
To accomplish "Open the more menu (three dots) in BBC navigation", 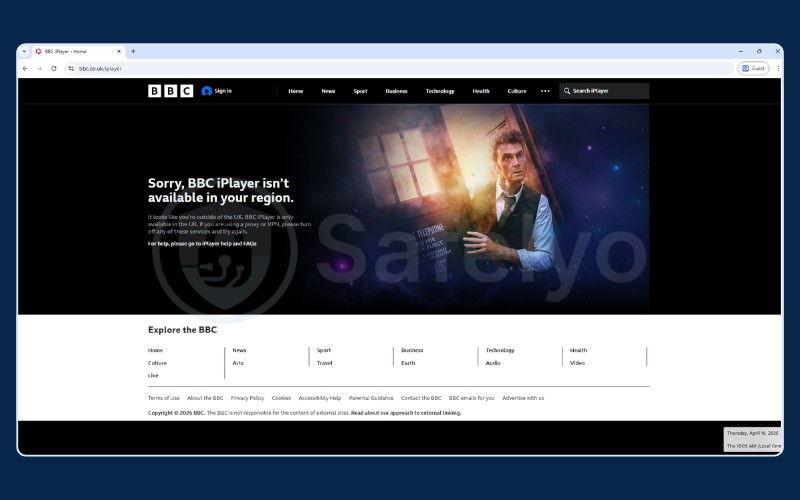I will pyautogui.click(x=545, y=91).
